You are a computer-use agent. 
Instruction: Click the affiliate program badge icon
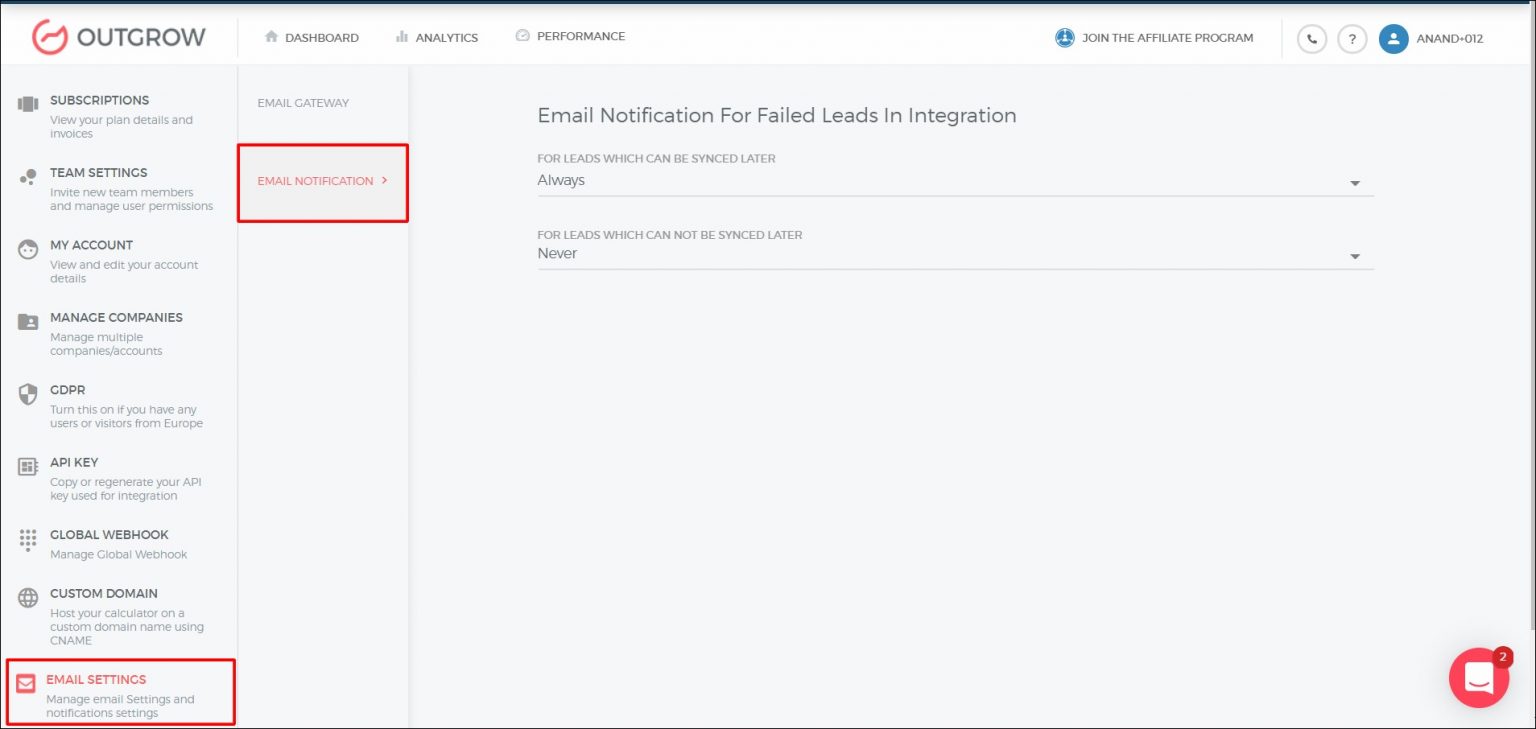coord(1064,38)
